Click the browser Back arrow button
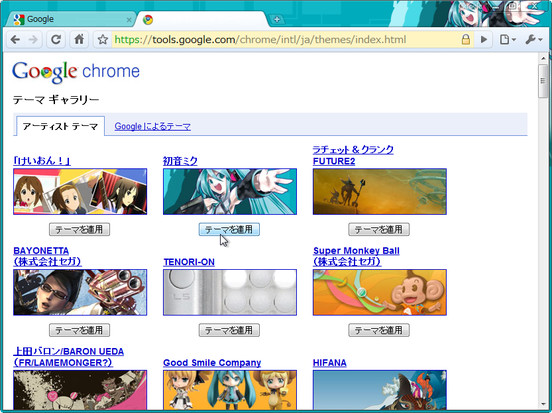The width and height of the screenshot is (552, 413). (x=15, y=39)
